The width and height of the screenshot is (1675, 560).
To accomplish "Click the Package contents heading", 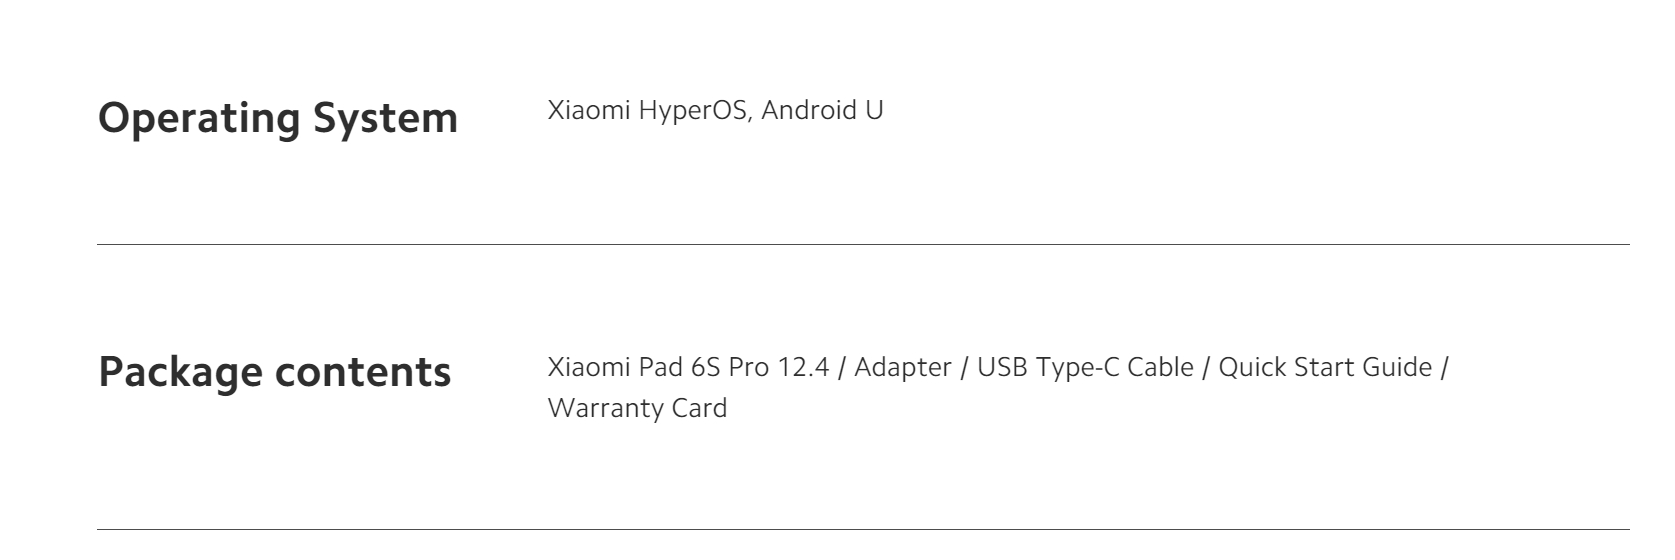I will pos(275,372).
